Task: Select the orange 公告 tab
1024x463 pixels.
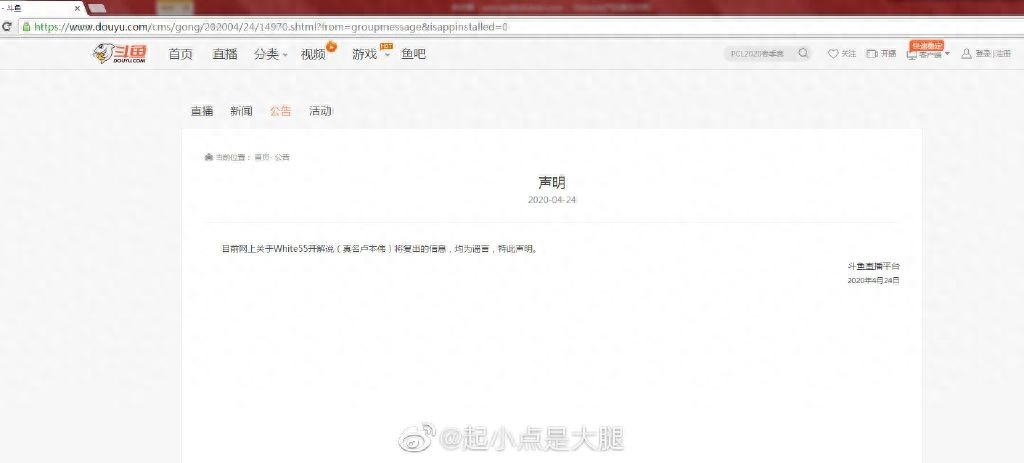Action: [280, 111]
